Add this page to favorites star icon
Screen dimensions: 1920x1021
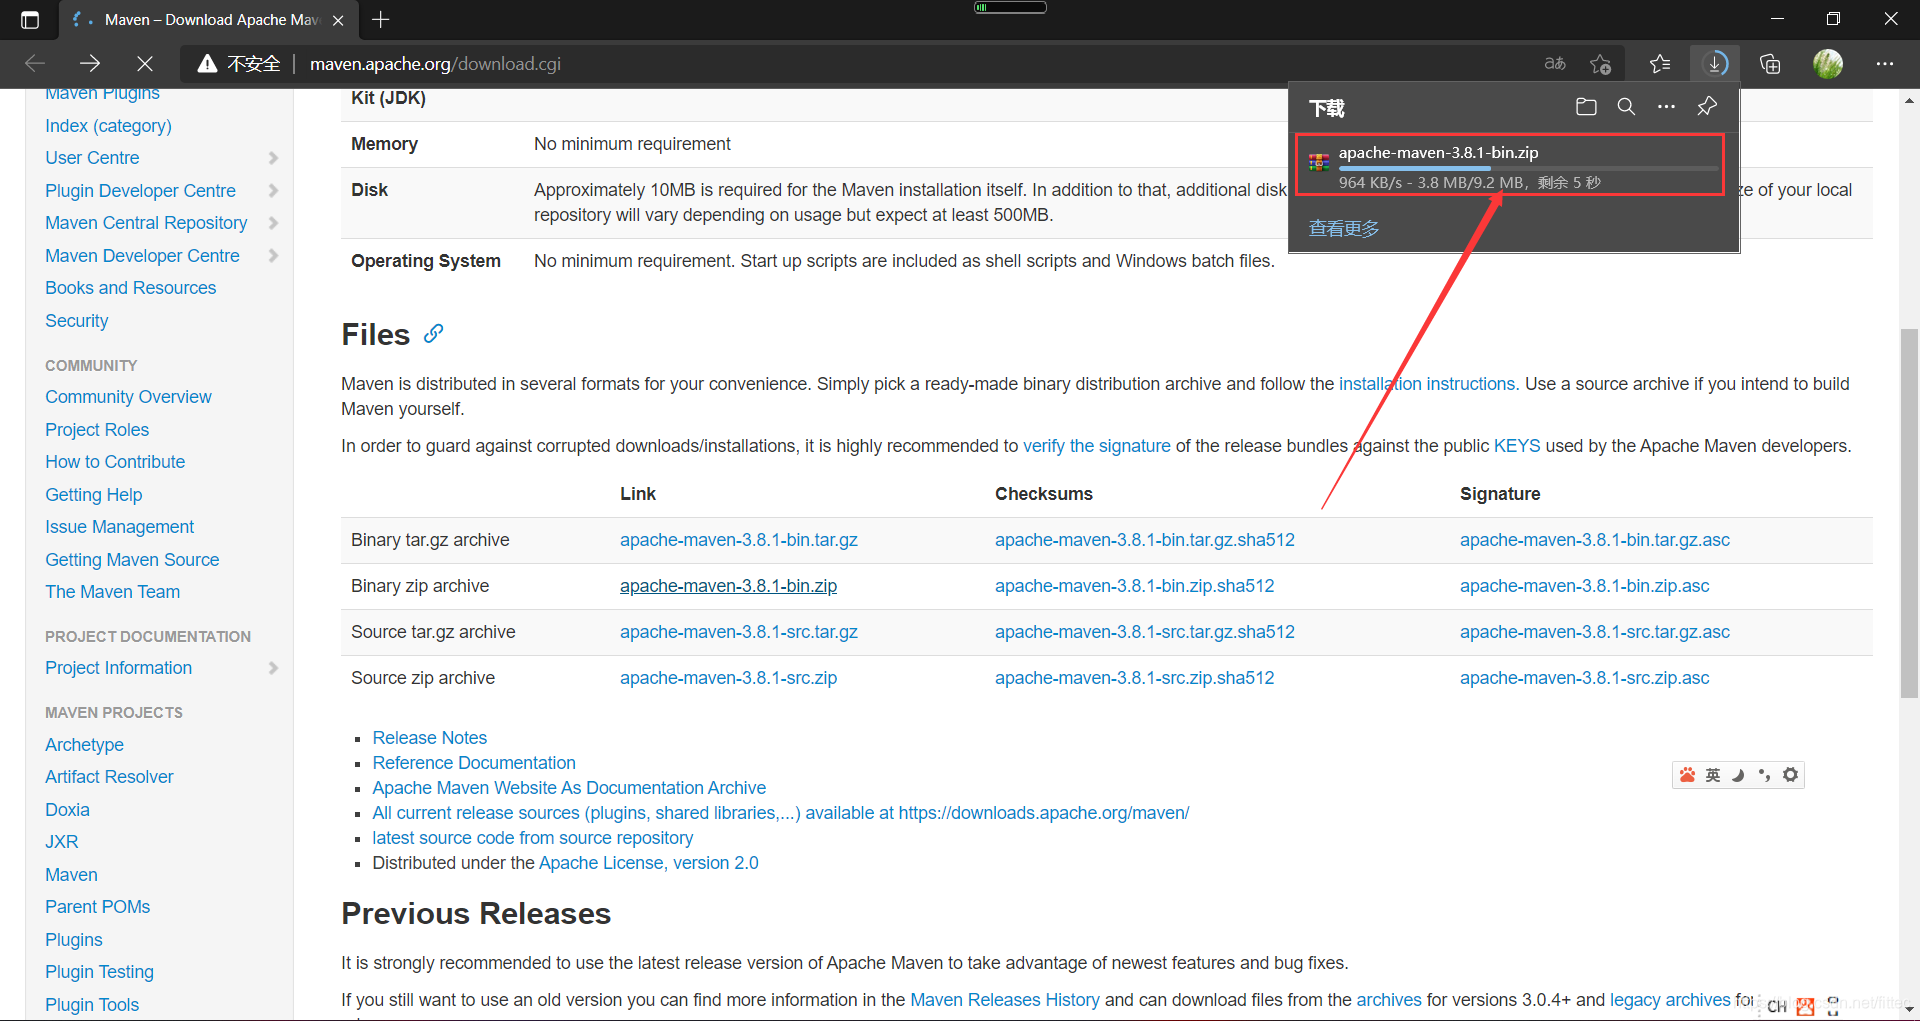1601,64
